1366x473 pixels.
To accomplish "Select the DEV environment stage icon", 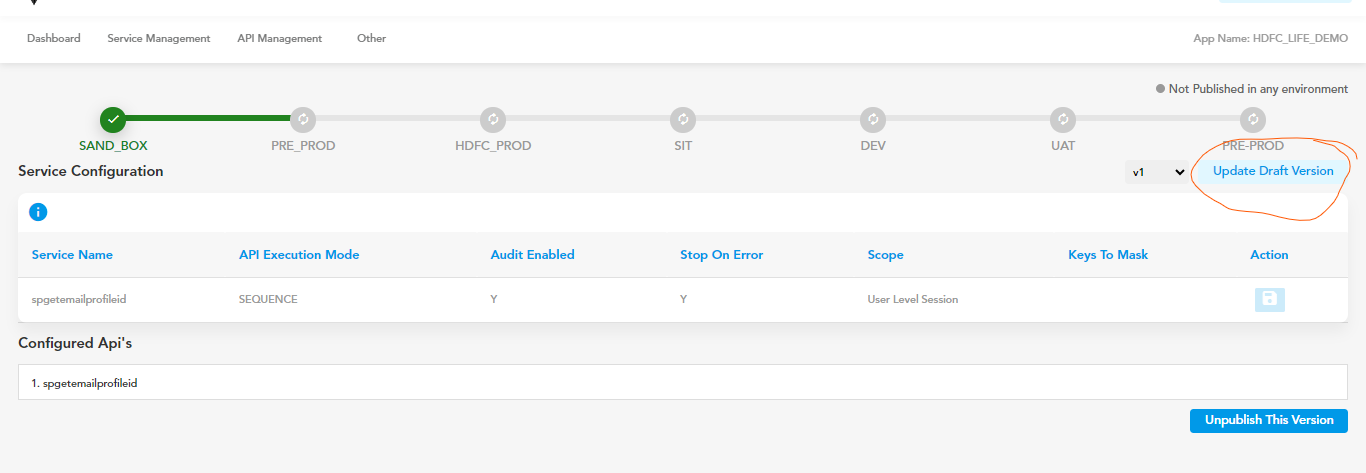I will [873, 119].
